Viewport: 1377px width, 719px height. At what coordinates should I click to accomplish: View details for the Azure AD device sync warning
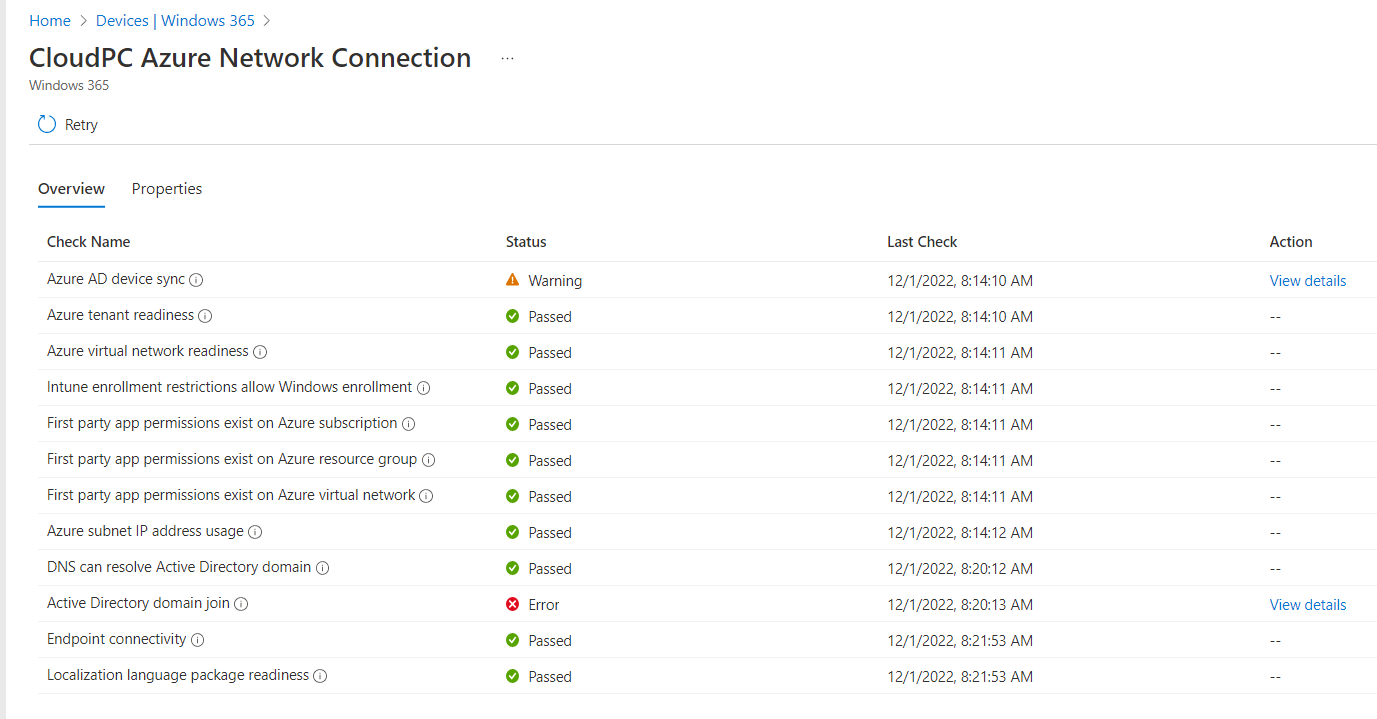[1307, 281]
